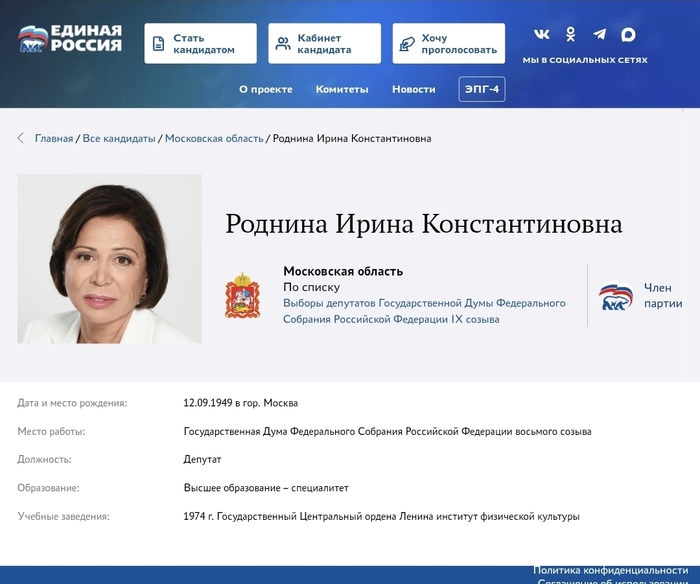Click the Образование label

coord(48,488)
